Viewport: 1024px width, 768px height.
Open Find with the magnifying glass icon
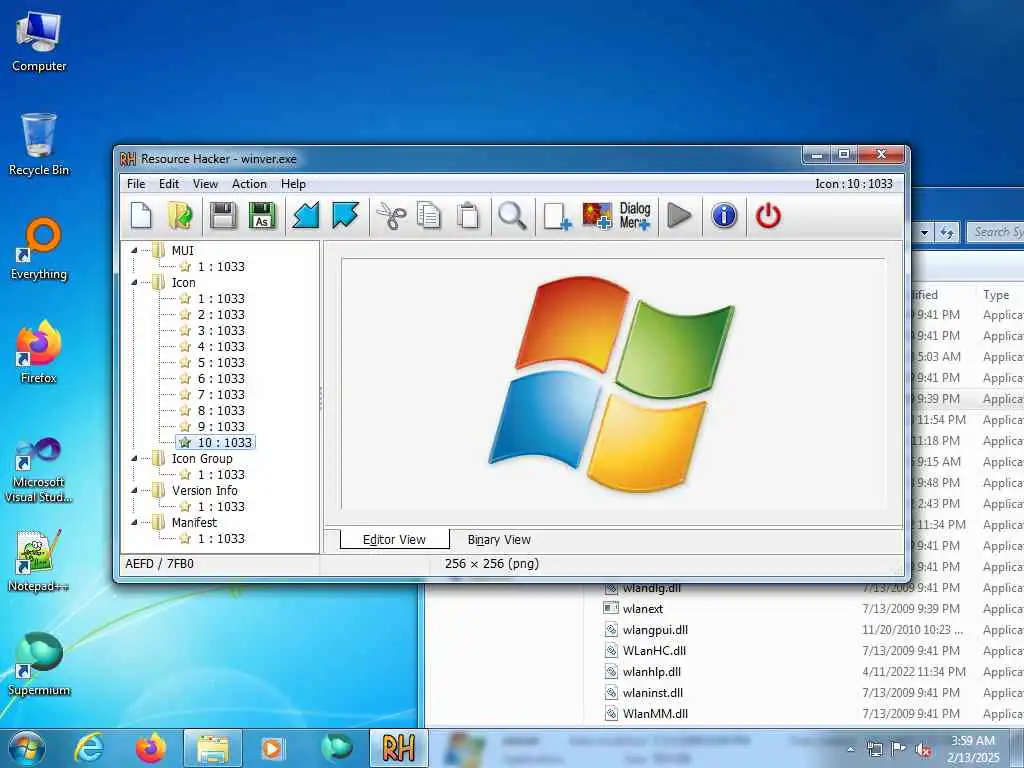512,216
